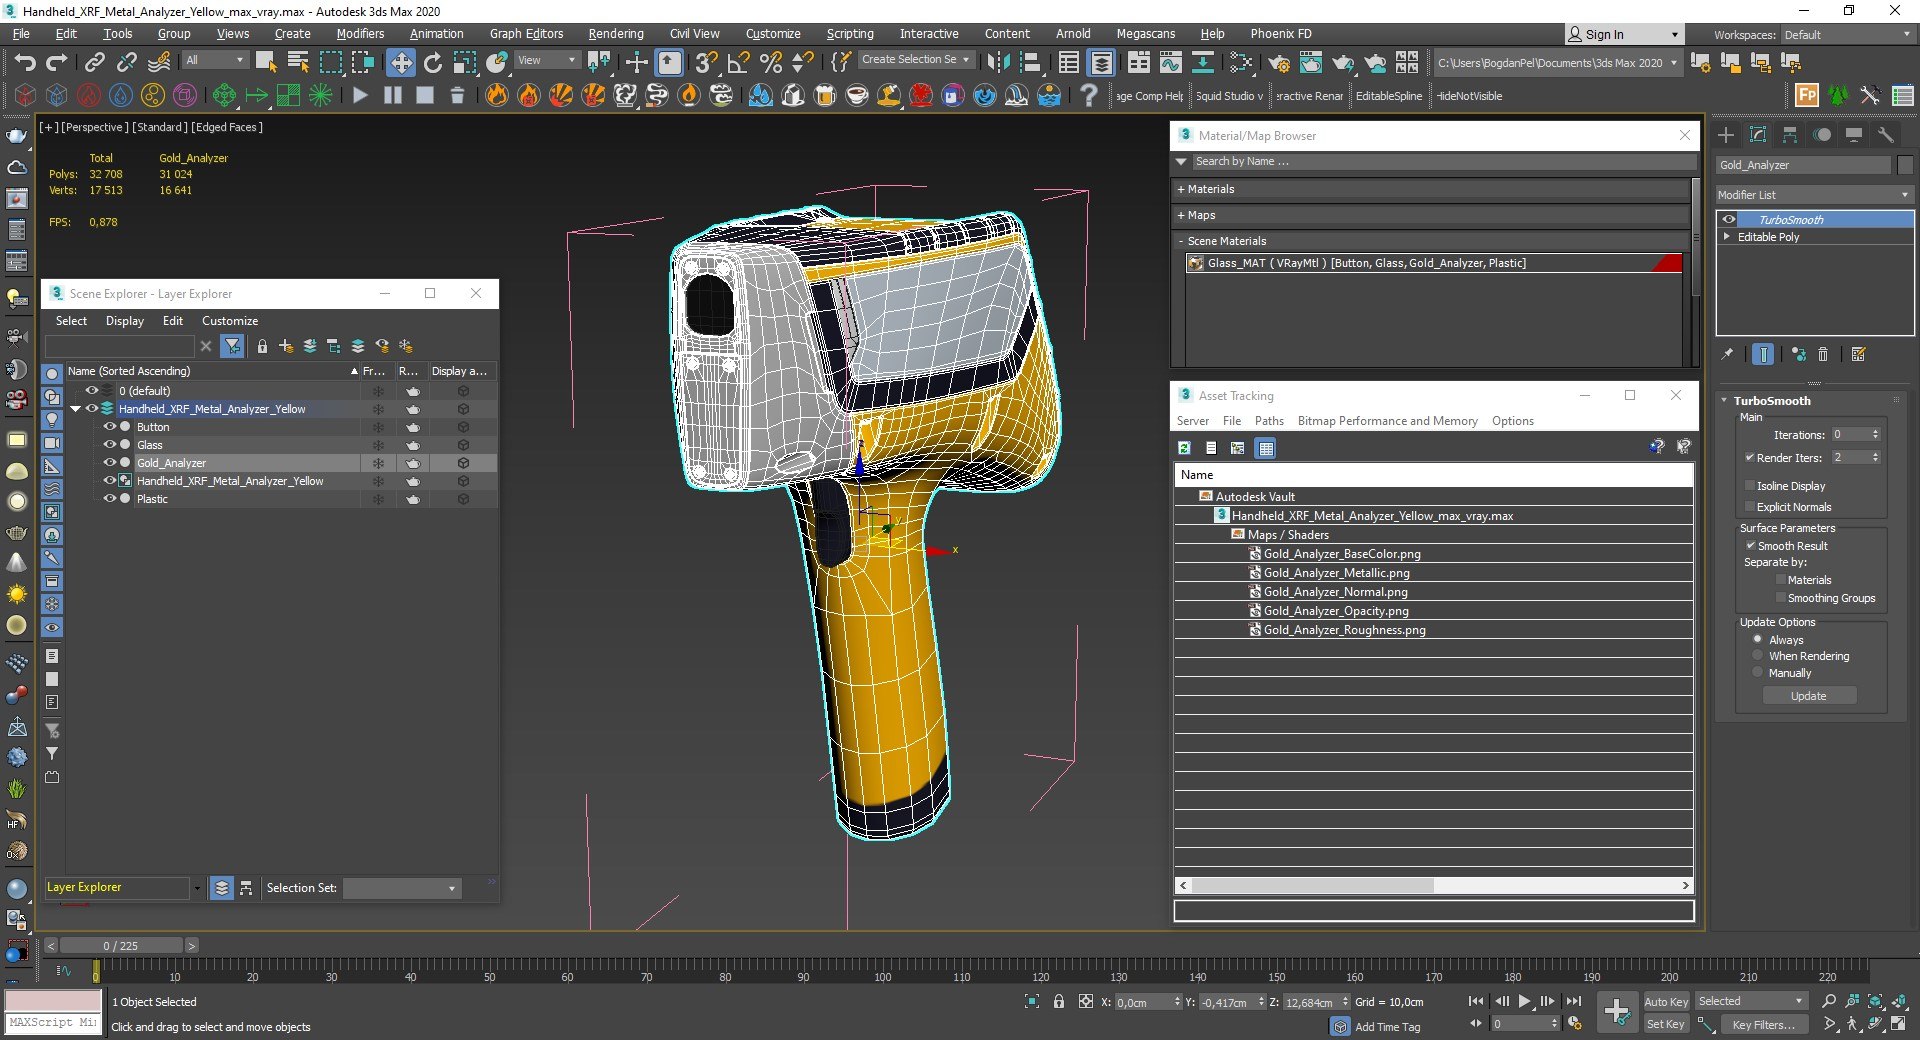The height and width of the screenshot is (1040, 1920).
Task: Click the timeline frame slider 0 / 225
Action: [121, 946]
